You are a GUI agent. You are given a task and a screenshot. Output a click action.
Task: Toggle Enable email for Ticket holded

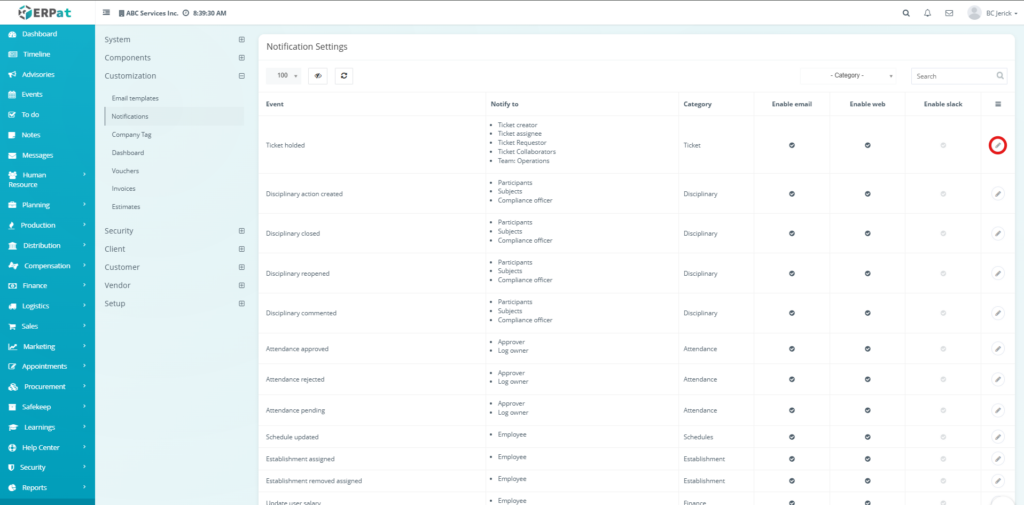coord(792,145)
